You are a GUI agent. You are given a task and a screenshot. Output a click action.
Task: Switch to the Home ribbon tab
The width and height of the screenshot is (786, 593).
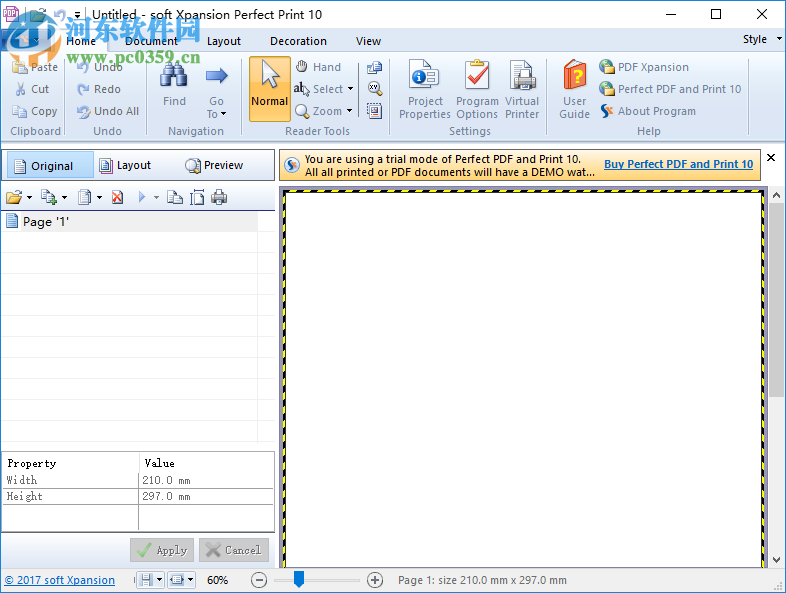(81, 41)
